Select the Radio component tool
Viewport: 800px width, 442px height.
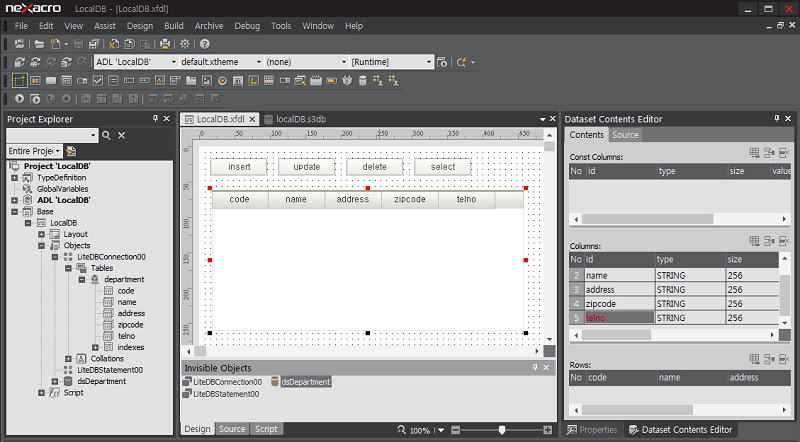click(x=222, y=81)
